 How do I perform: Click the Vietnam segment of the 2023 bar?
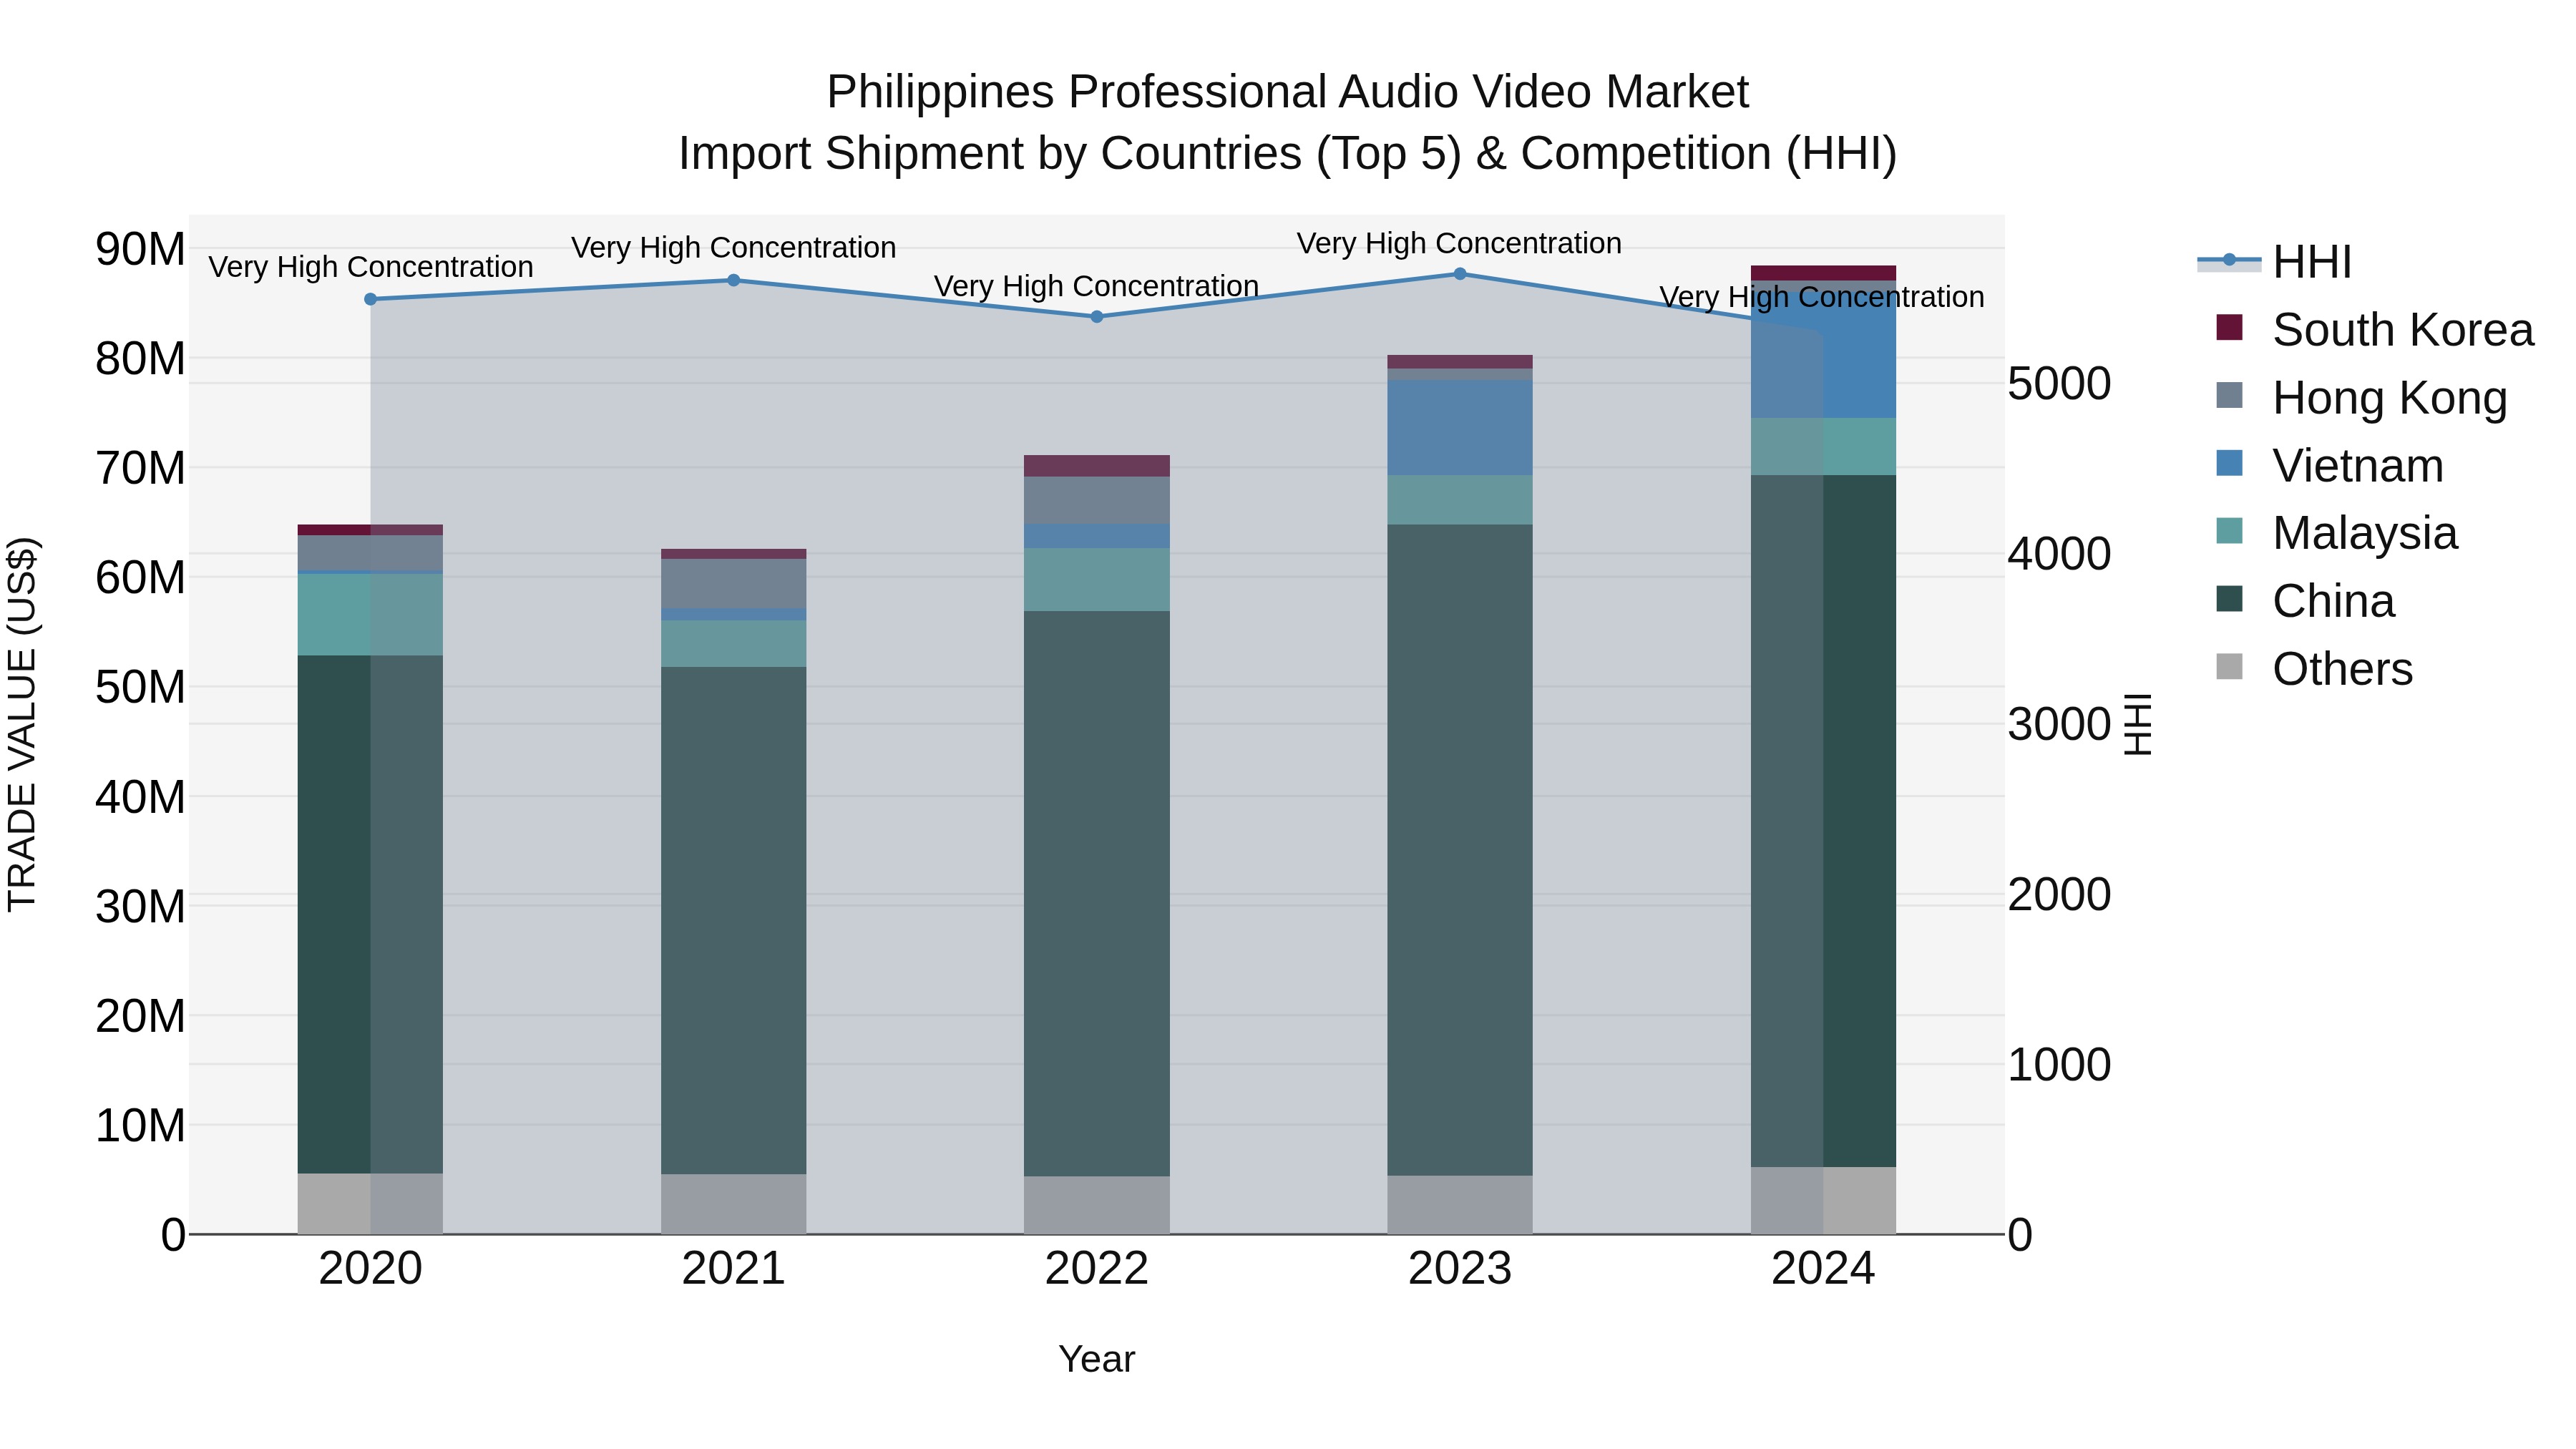point(1460,427)
